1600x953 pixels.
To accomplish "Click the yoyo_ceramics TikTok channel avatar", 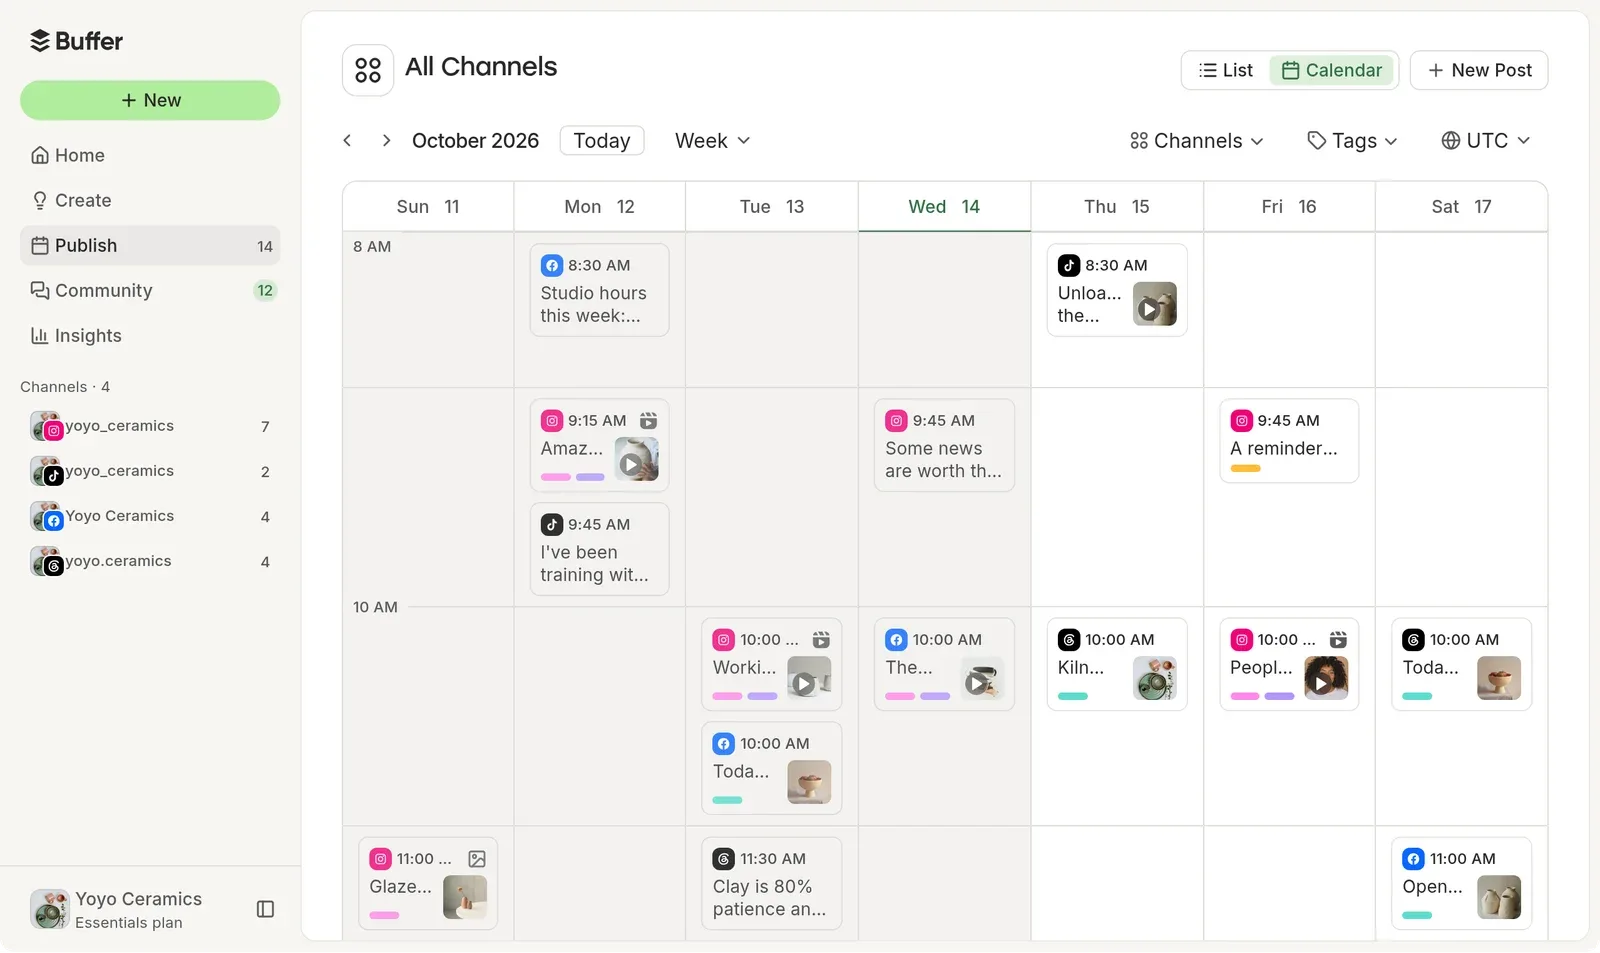I will [47, 472].
